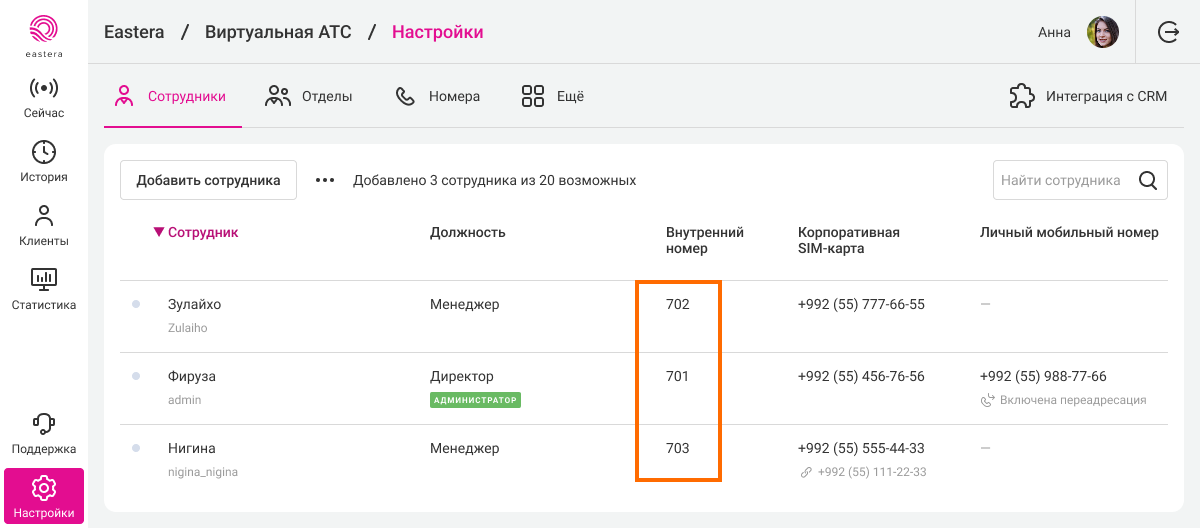Screen dimensions: 1200x528
Task: Sort by the Сотрудник column arrow
Action: pyautogui.click(x=158, y=232)
